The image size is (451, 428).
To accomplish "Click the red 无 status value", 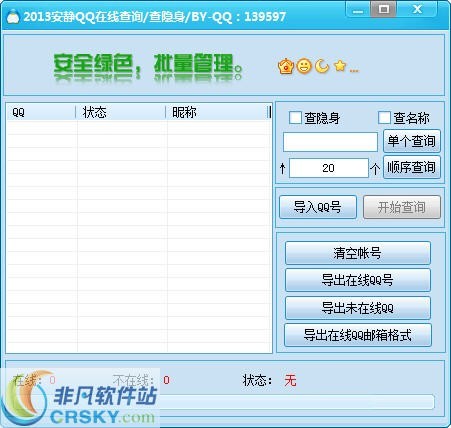I will 290,380.
